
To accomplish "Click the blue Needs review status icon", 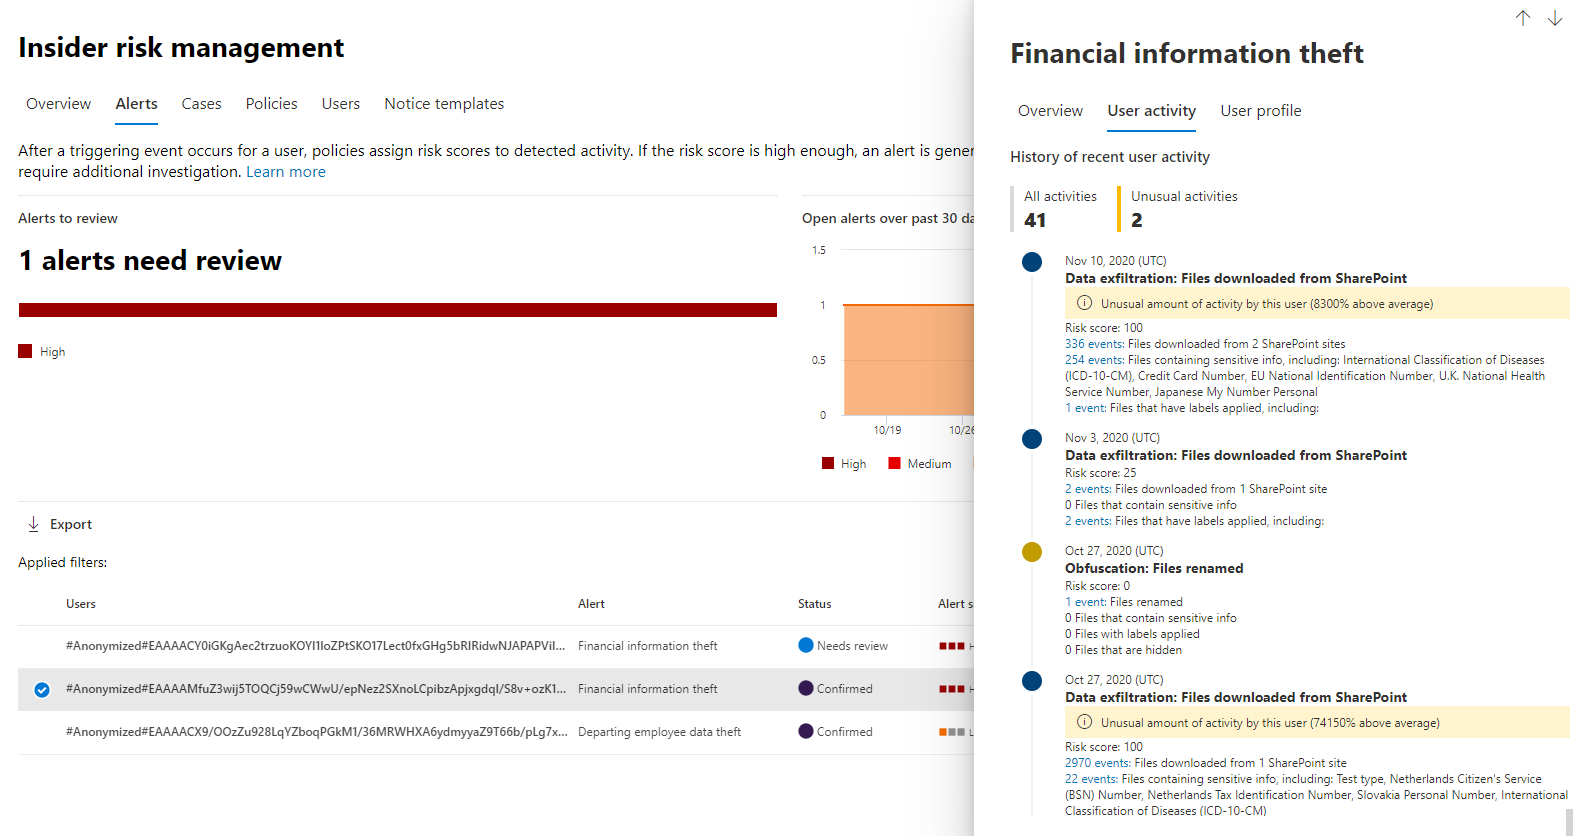I will pyautogui.click(x=806, y=645).
